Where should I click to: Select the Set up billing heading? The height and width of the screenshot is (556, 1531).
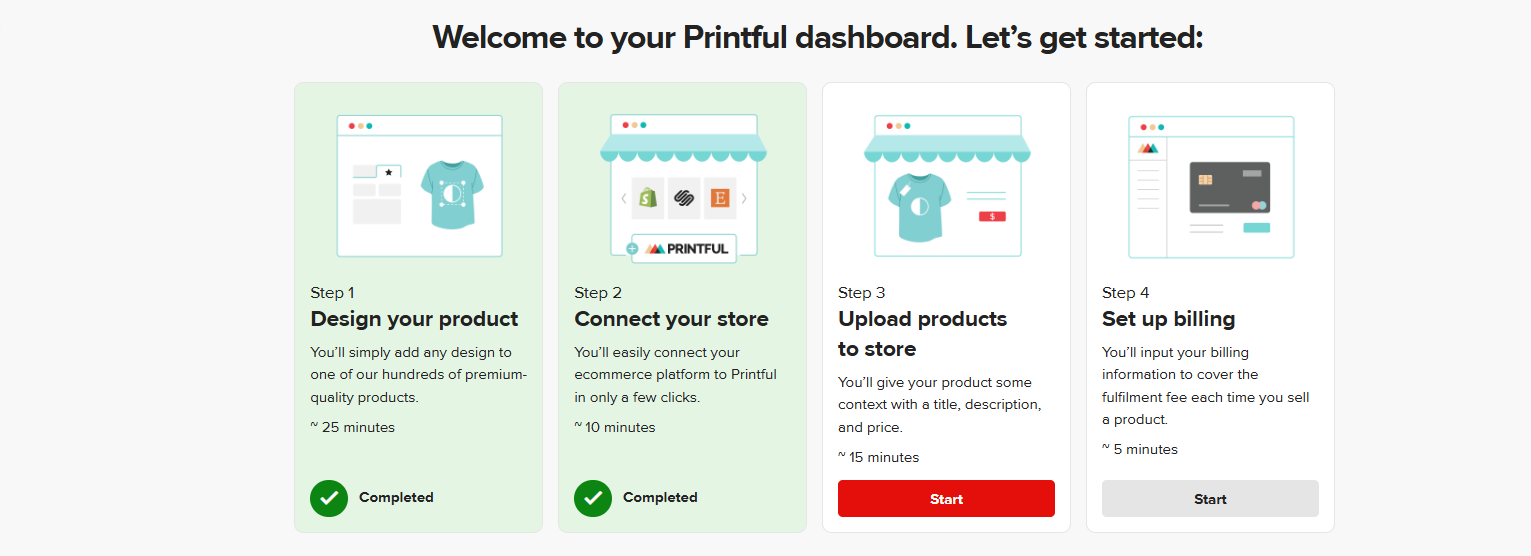coord(1168,319)
